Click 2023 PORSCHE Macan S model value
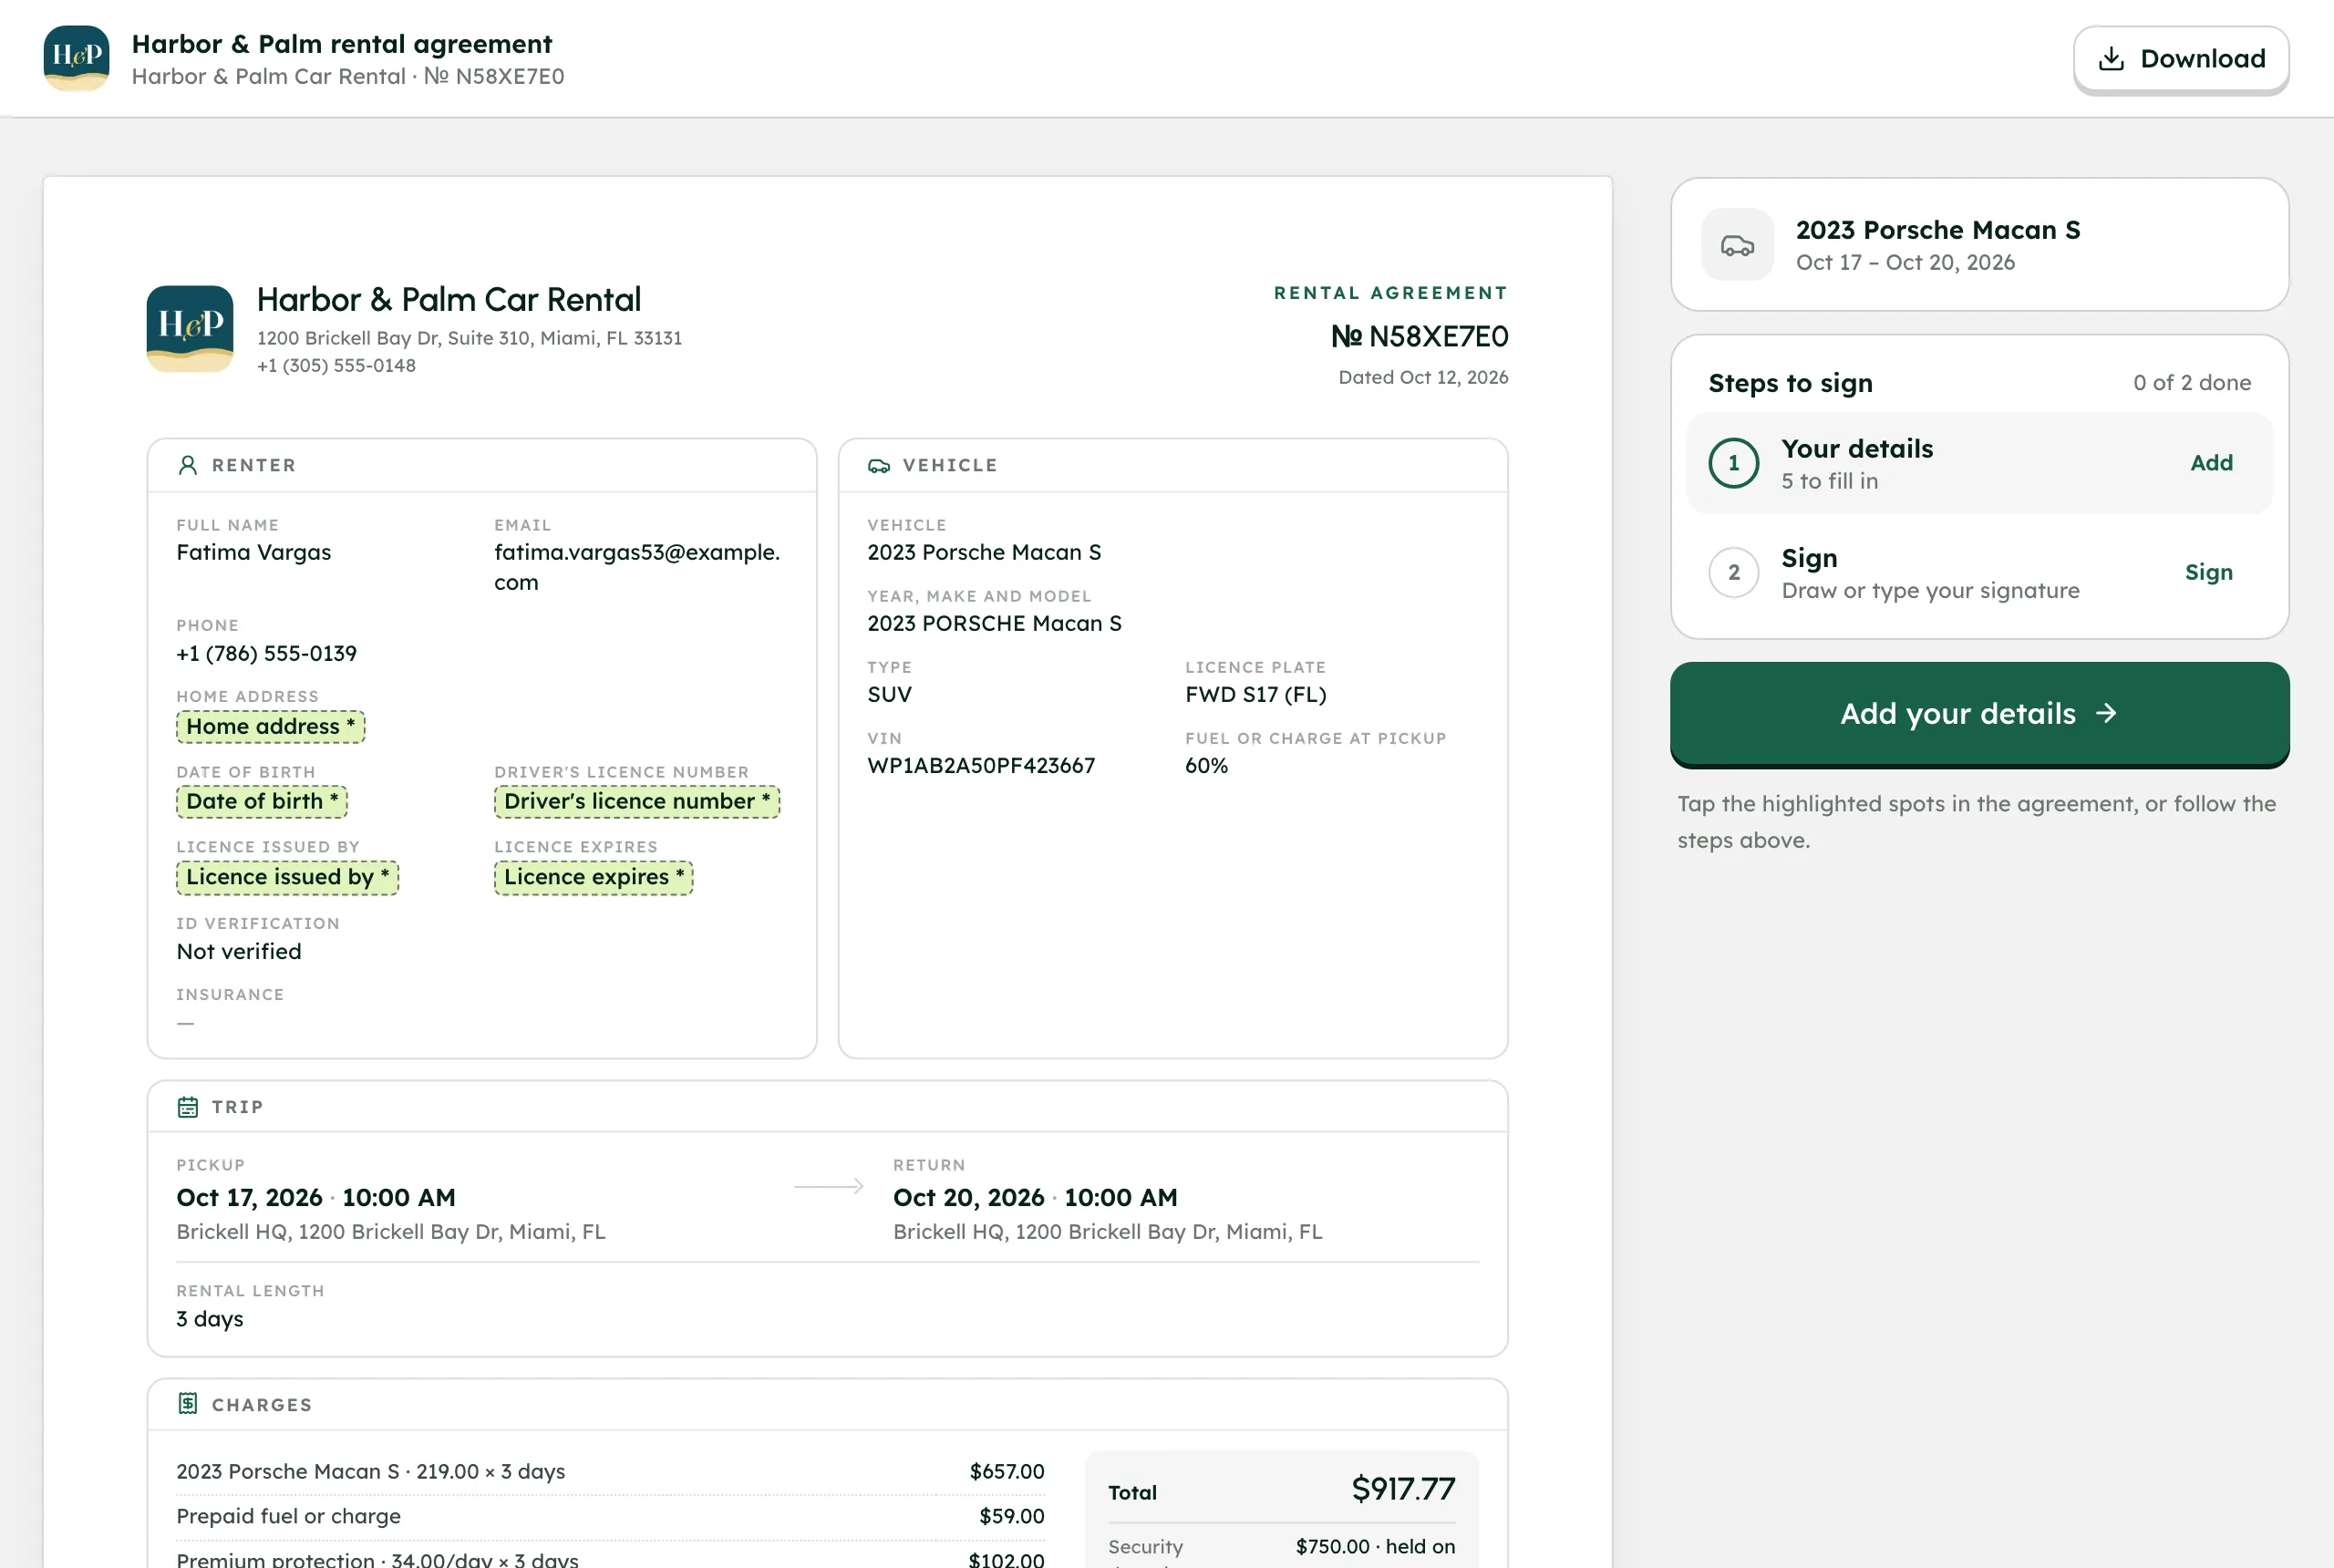The width and height of the screenshot is (2334, 1568). (x=994, y=624)
